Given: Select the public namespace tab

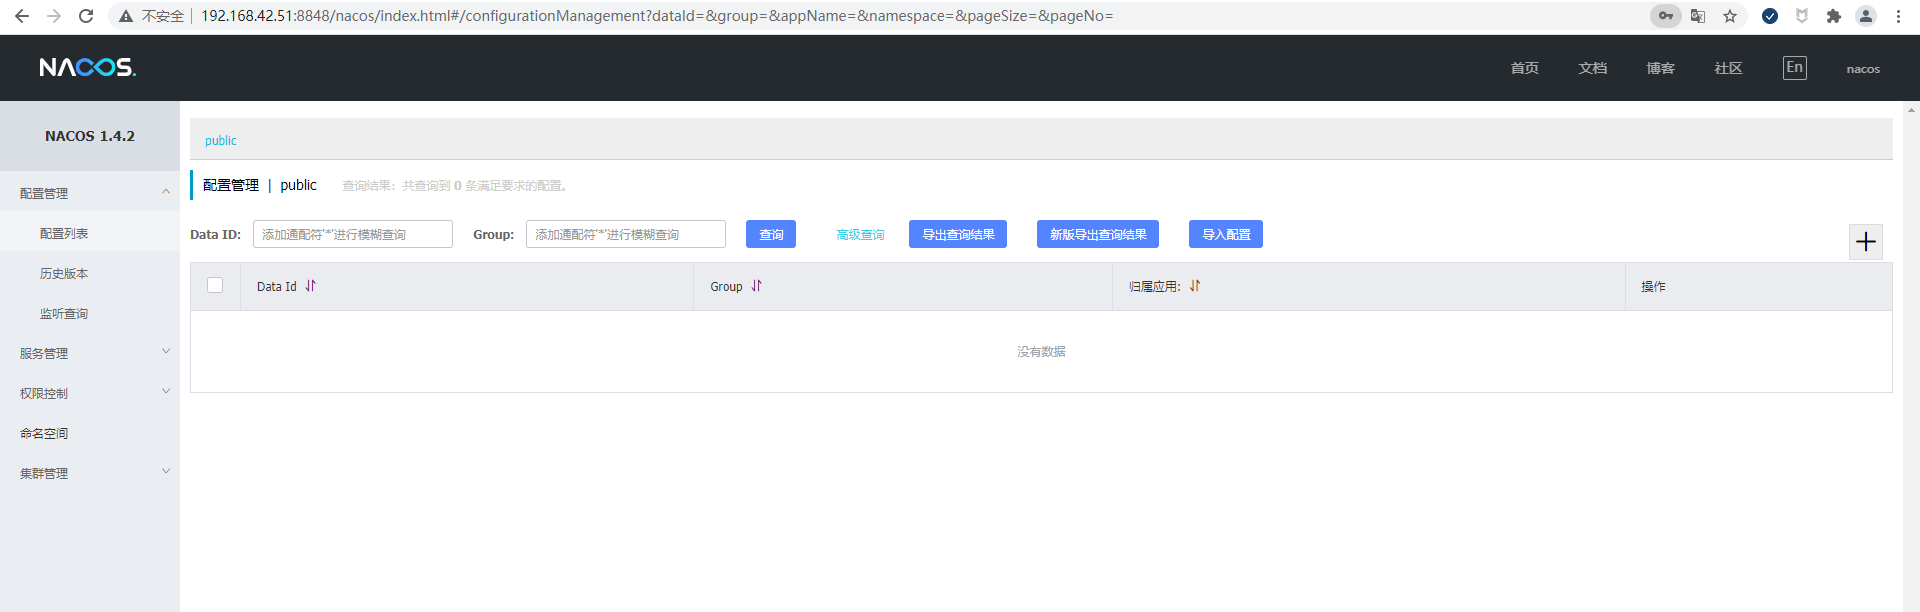Looking at the screenshot, I should click(221, 141).
